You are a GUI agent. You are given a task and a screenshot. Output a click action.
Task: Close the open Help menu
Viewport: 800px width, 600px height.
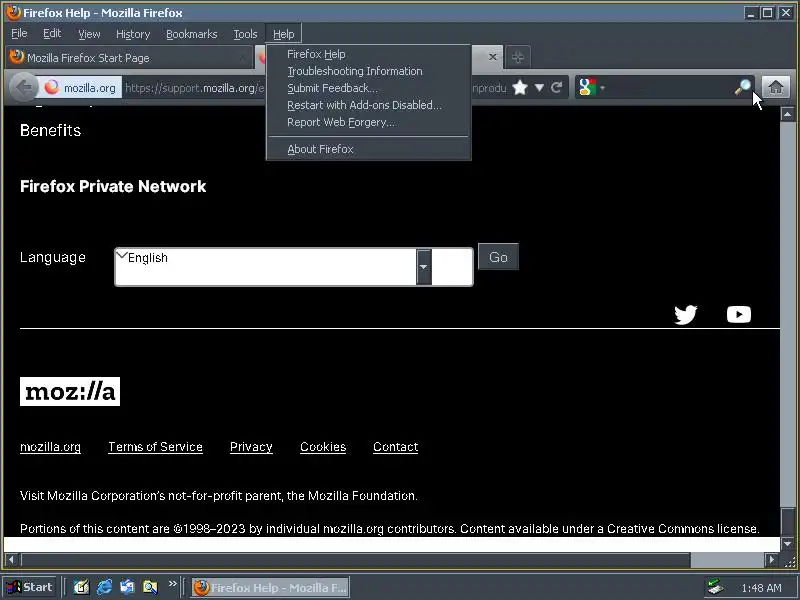(x=284, y=34)
